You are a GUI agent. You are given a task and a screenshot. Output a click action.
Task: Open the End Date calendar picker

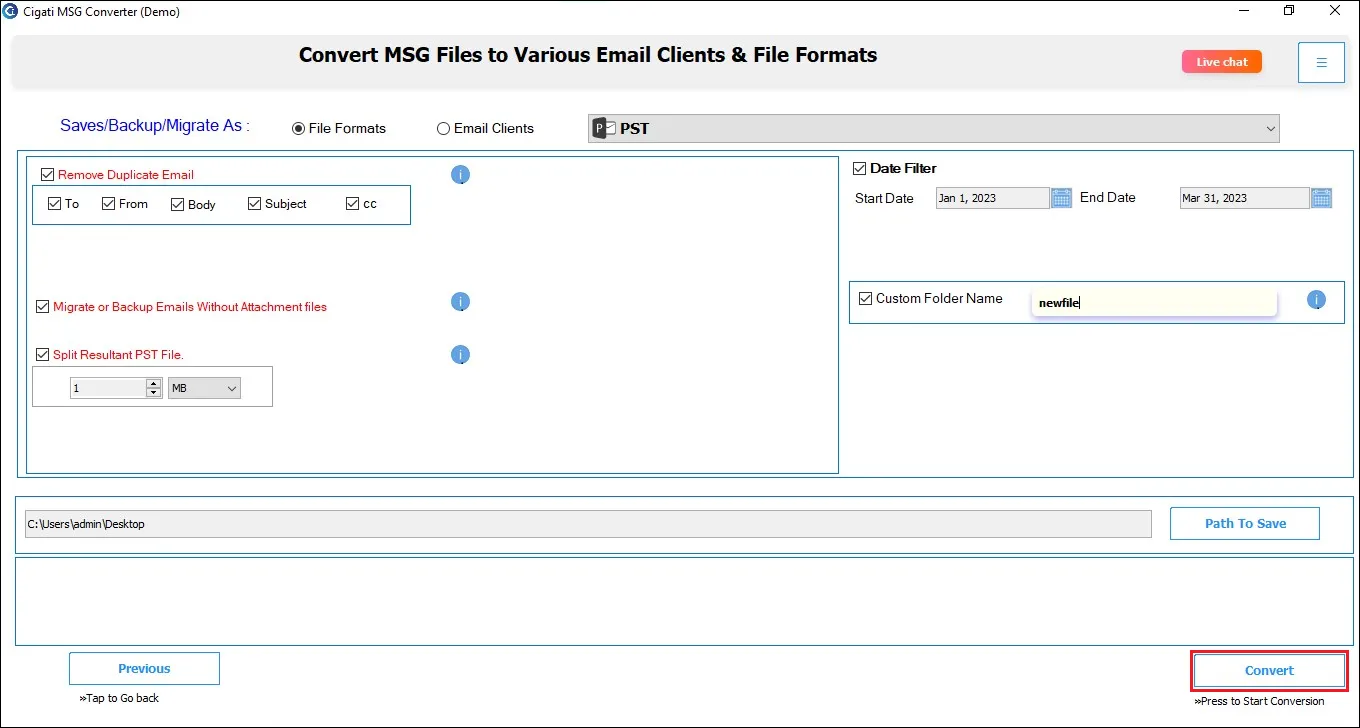coord(1321,198)
